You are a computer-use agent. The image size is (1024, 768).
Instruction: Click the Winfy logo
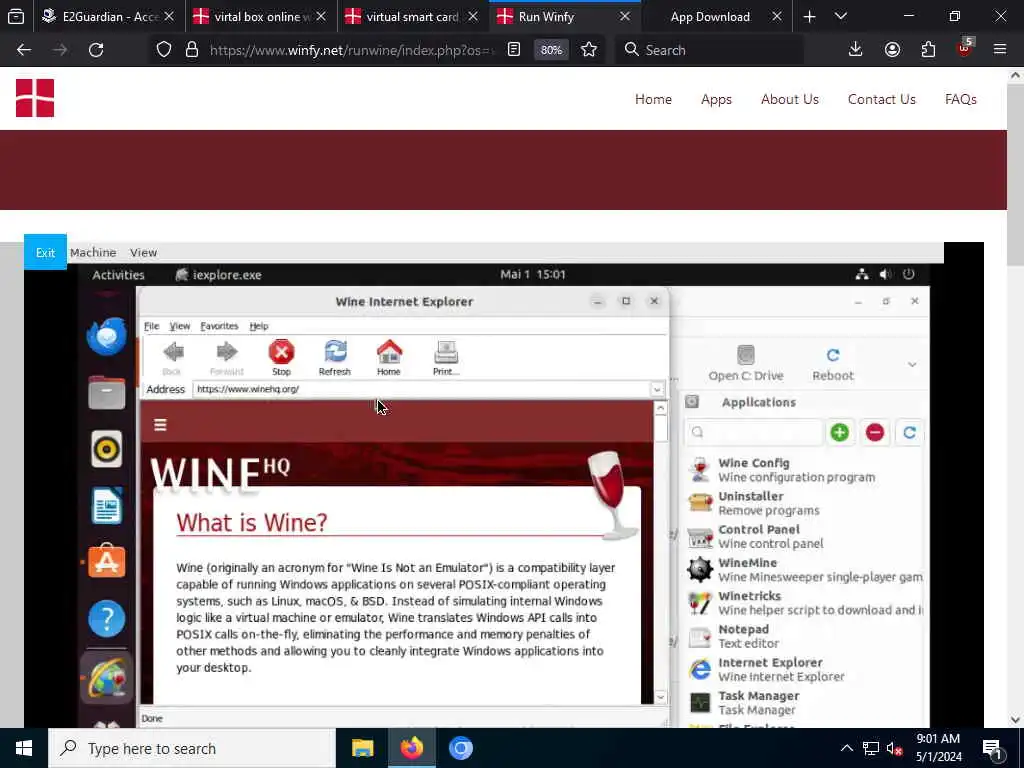click(x=35, y=98)
